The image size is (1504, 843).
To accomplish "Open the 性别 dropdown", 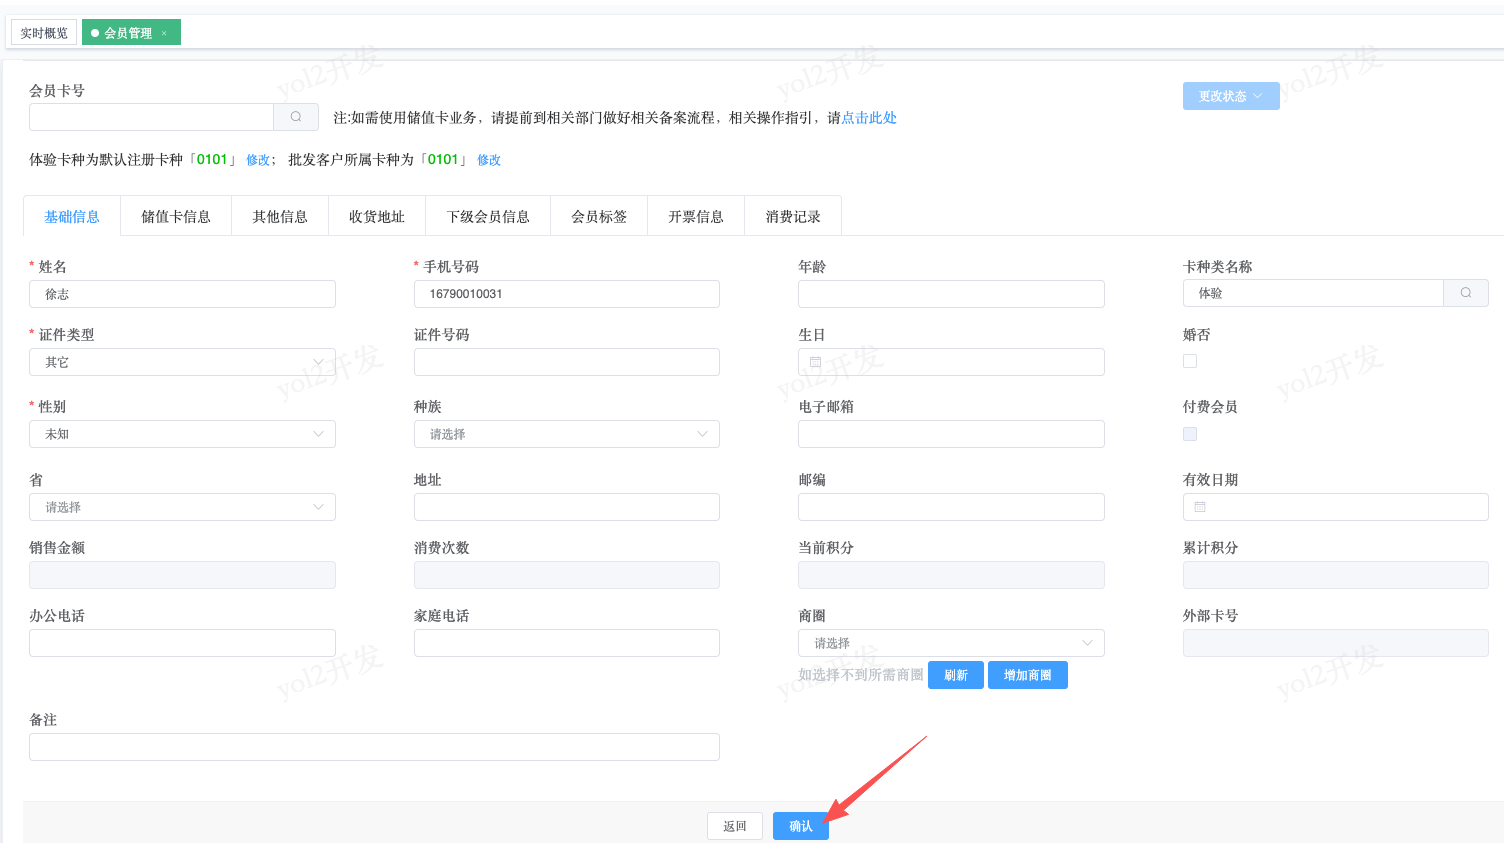I will (182, 434).
